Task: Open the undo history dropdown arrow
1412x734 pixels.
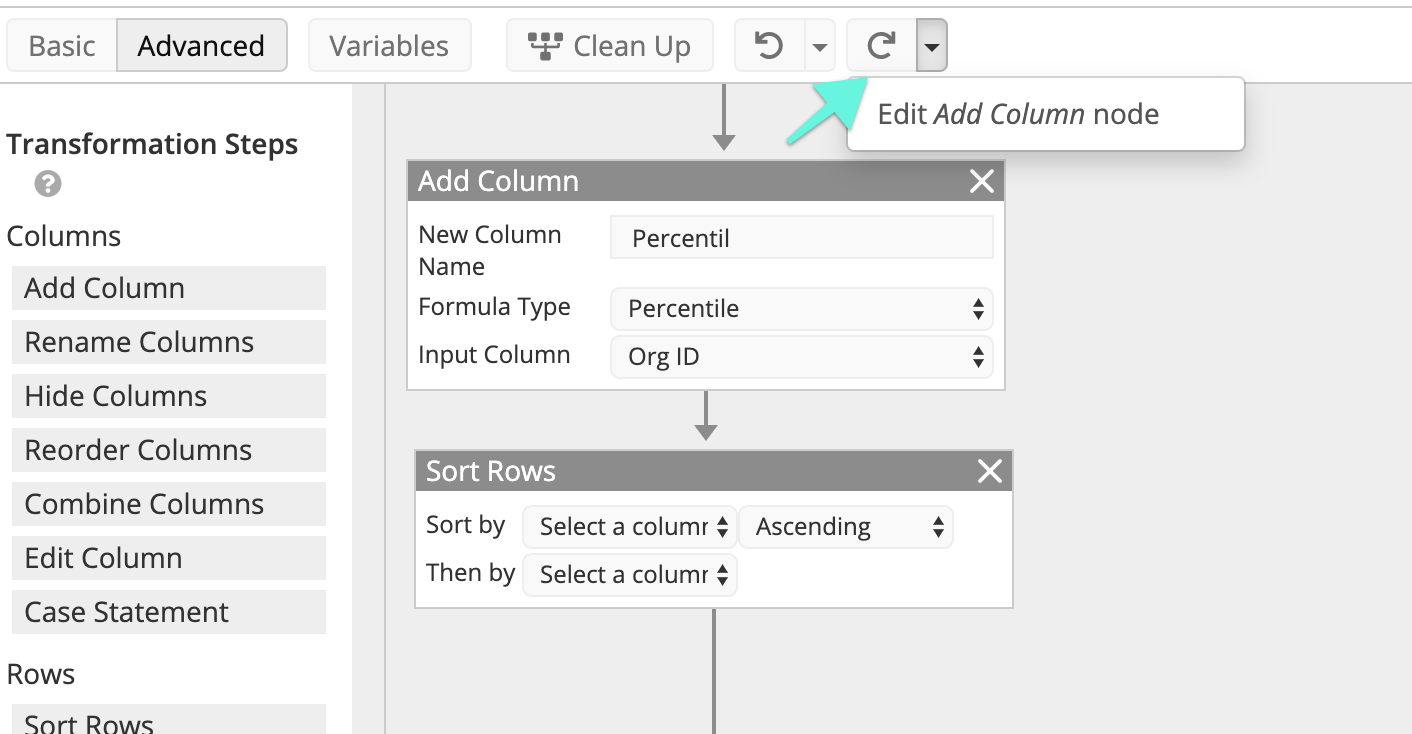Action: tap(820, 46)
